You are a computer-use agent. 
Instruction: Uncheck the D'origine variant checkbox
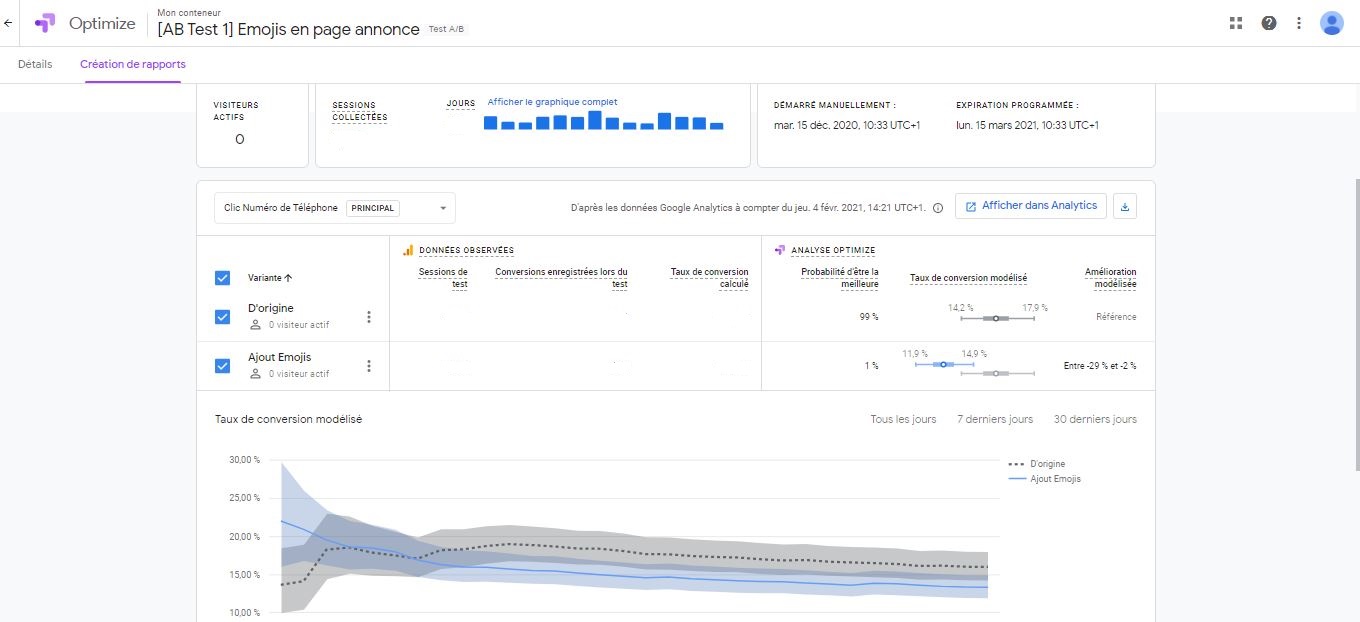pos(223,317)
